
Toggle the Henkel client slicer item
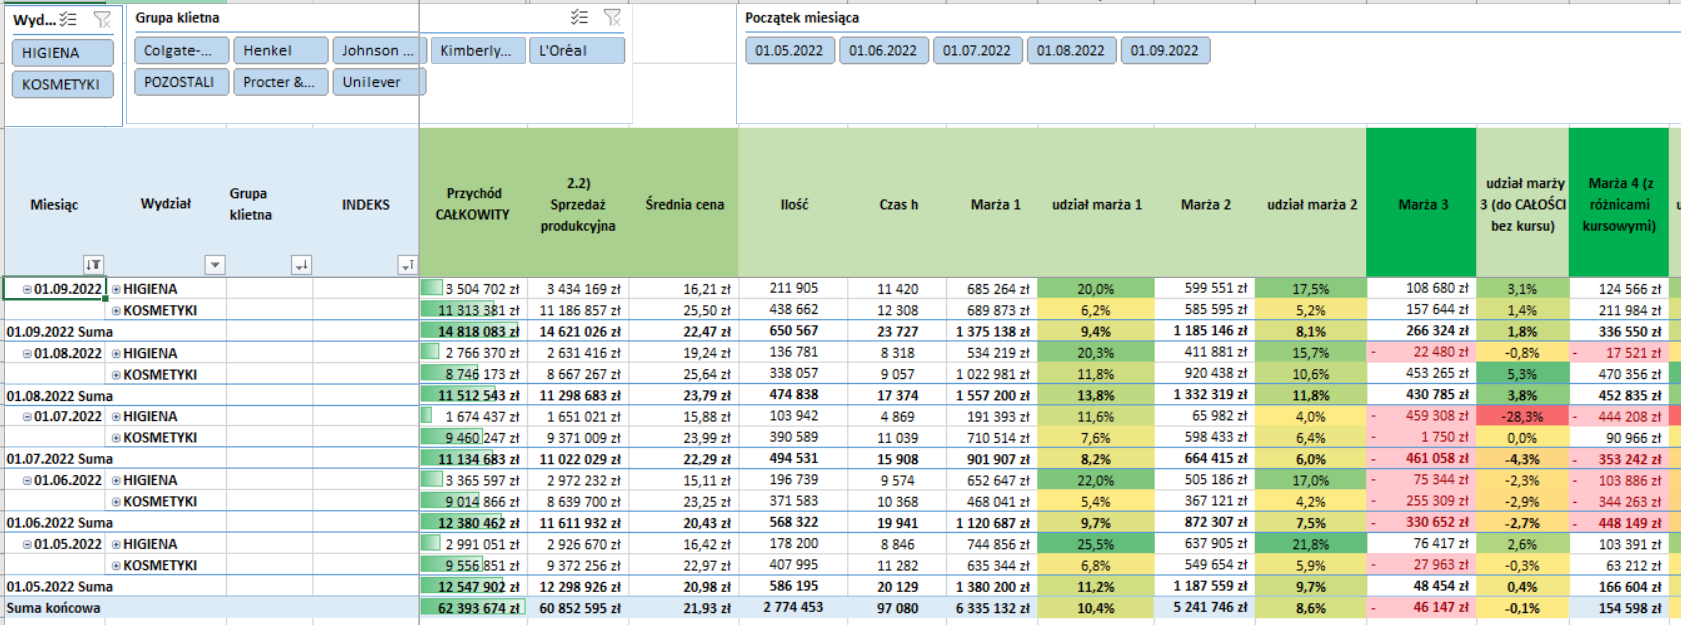[280, 51]
